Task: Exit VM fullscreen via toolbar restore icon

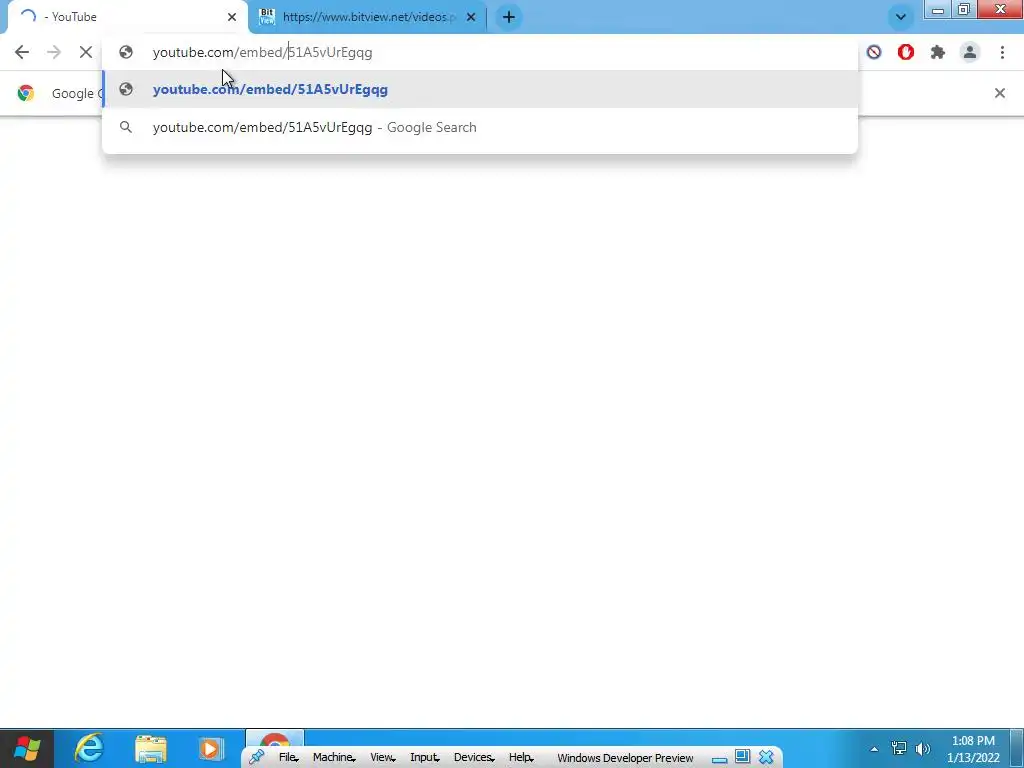Action: tap(743, 758)
